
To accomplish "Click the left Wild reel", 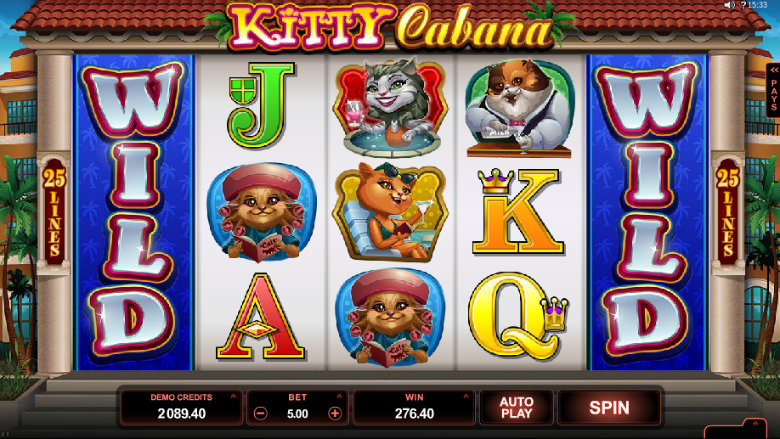I will 133,212.
